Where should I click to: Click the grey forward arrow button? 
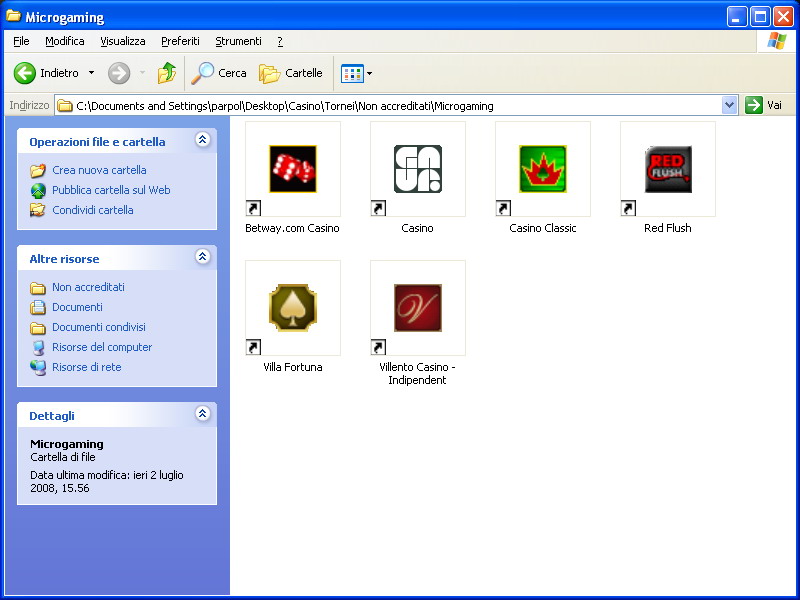(x=119, y=73)
